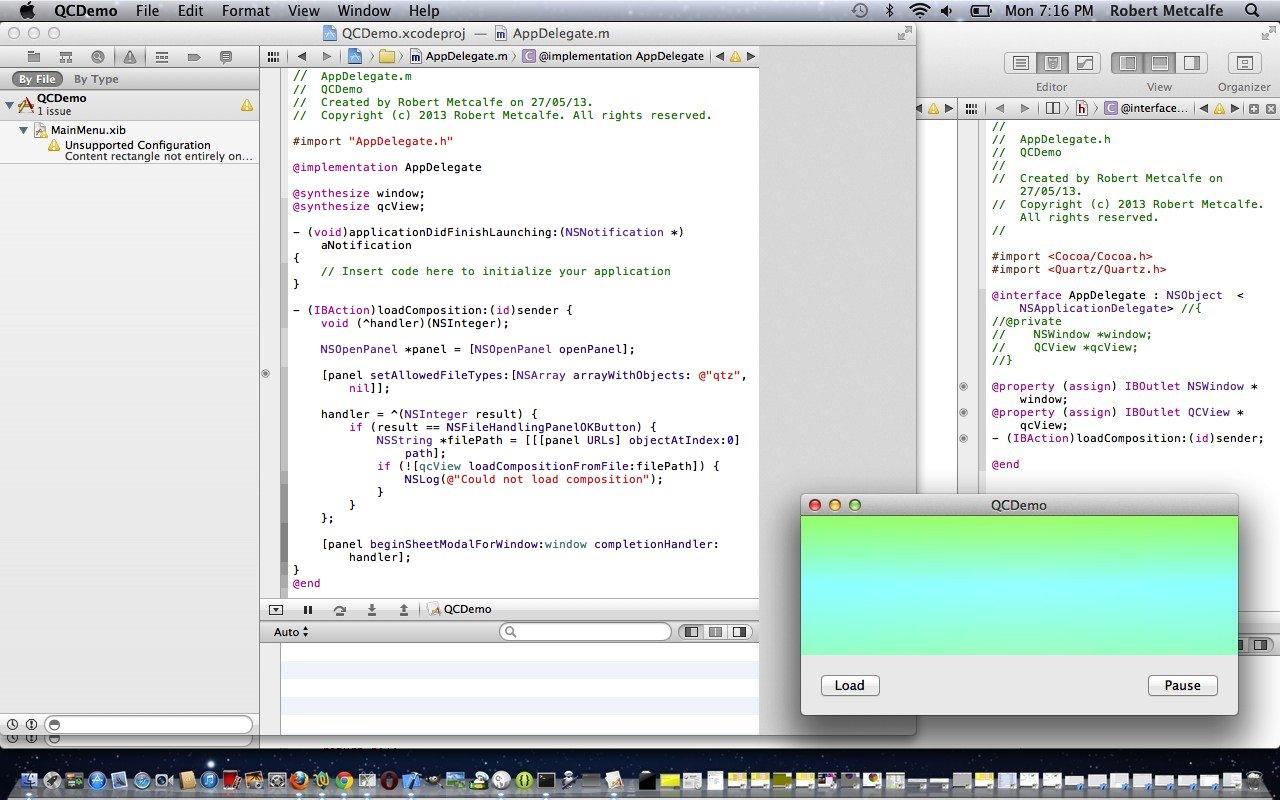1280x800 pixels.
Task: Open the Search navigator magnifier icon
Action: [x=98, y=57]
